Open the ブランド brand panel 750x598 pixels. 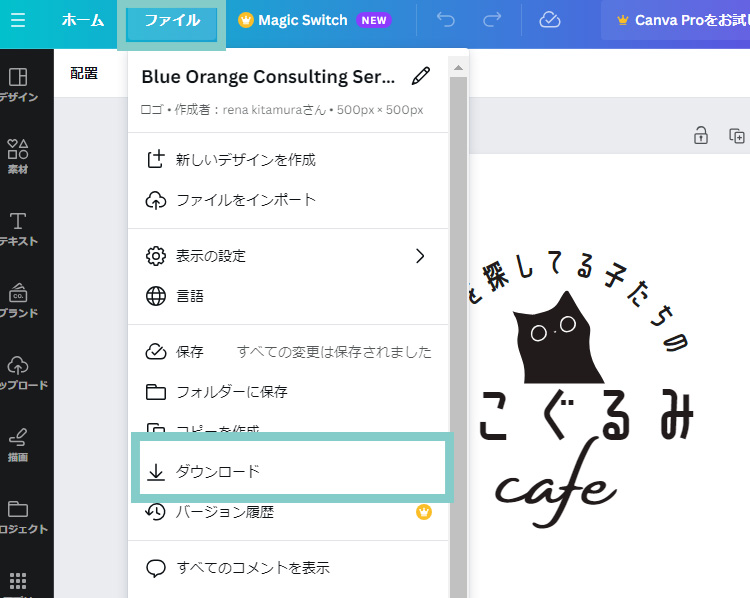(x=18, y=300)
